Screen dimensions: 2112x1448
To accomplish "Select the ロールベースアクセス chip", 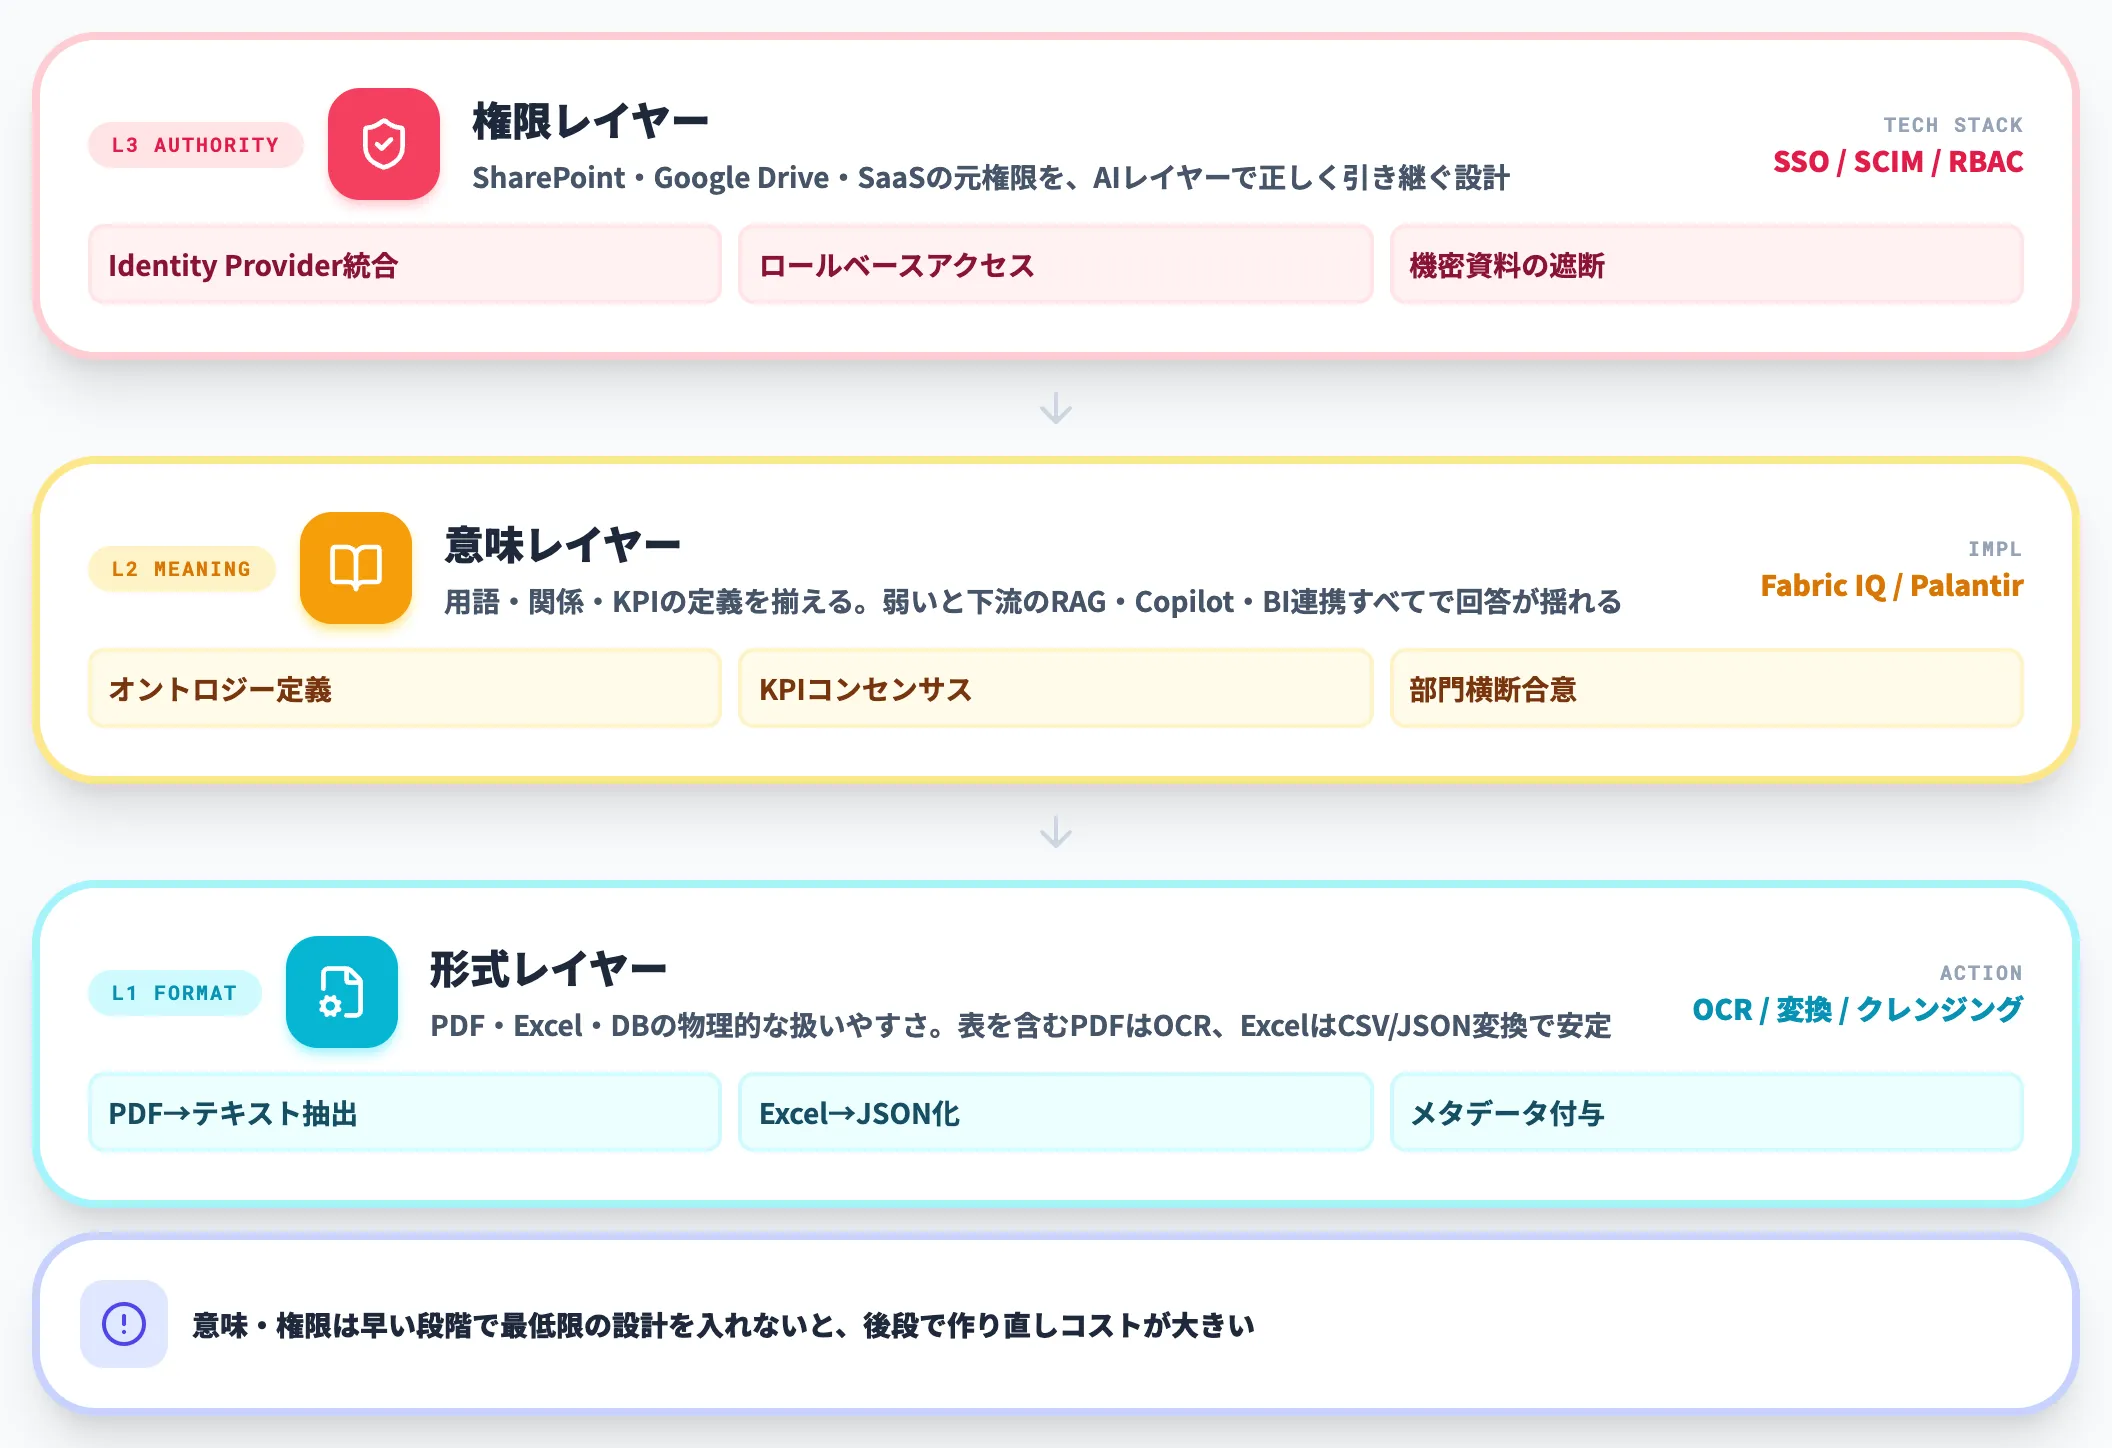I will point(1055,265).
